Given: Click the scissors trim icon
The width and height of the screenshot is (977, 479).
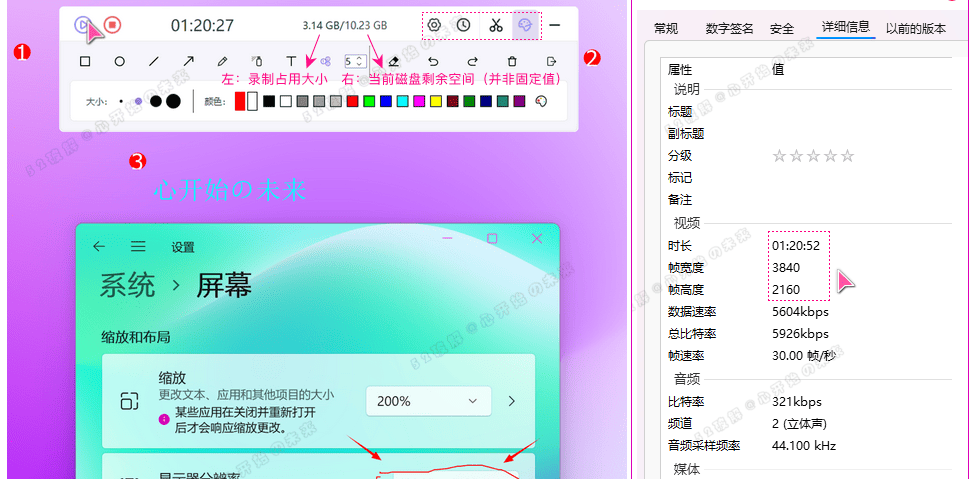Looking at the screenshot, I should [496, 25].
